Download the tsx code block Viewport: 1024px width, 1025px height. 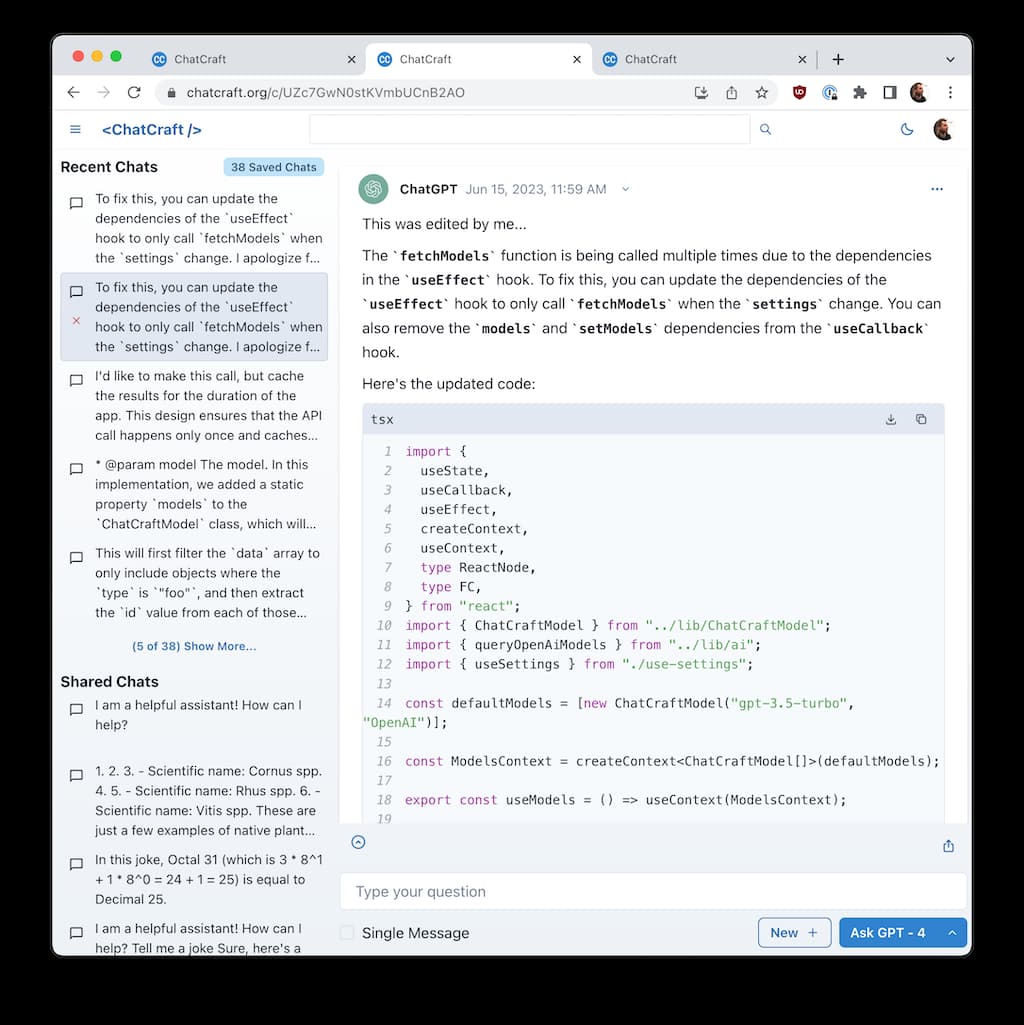891,419
